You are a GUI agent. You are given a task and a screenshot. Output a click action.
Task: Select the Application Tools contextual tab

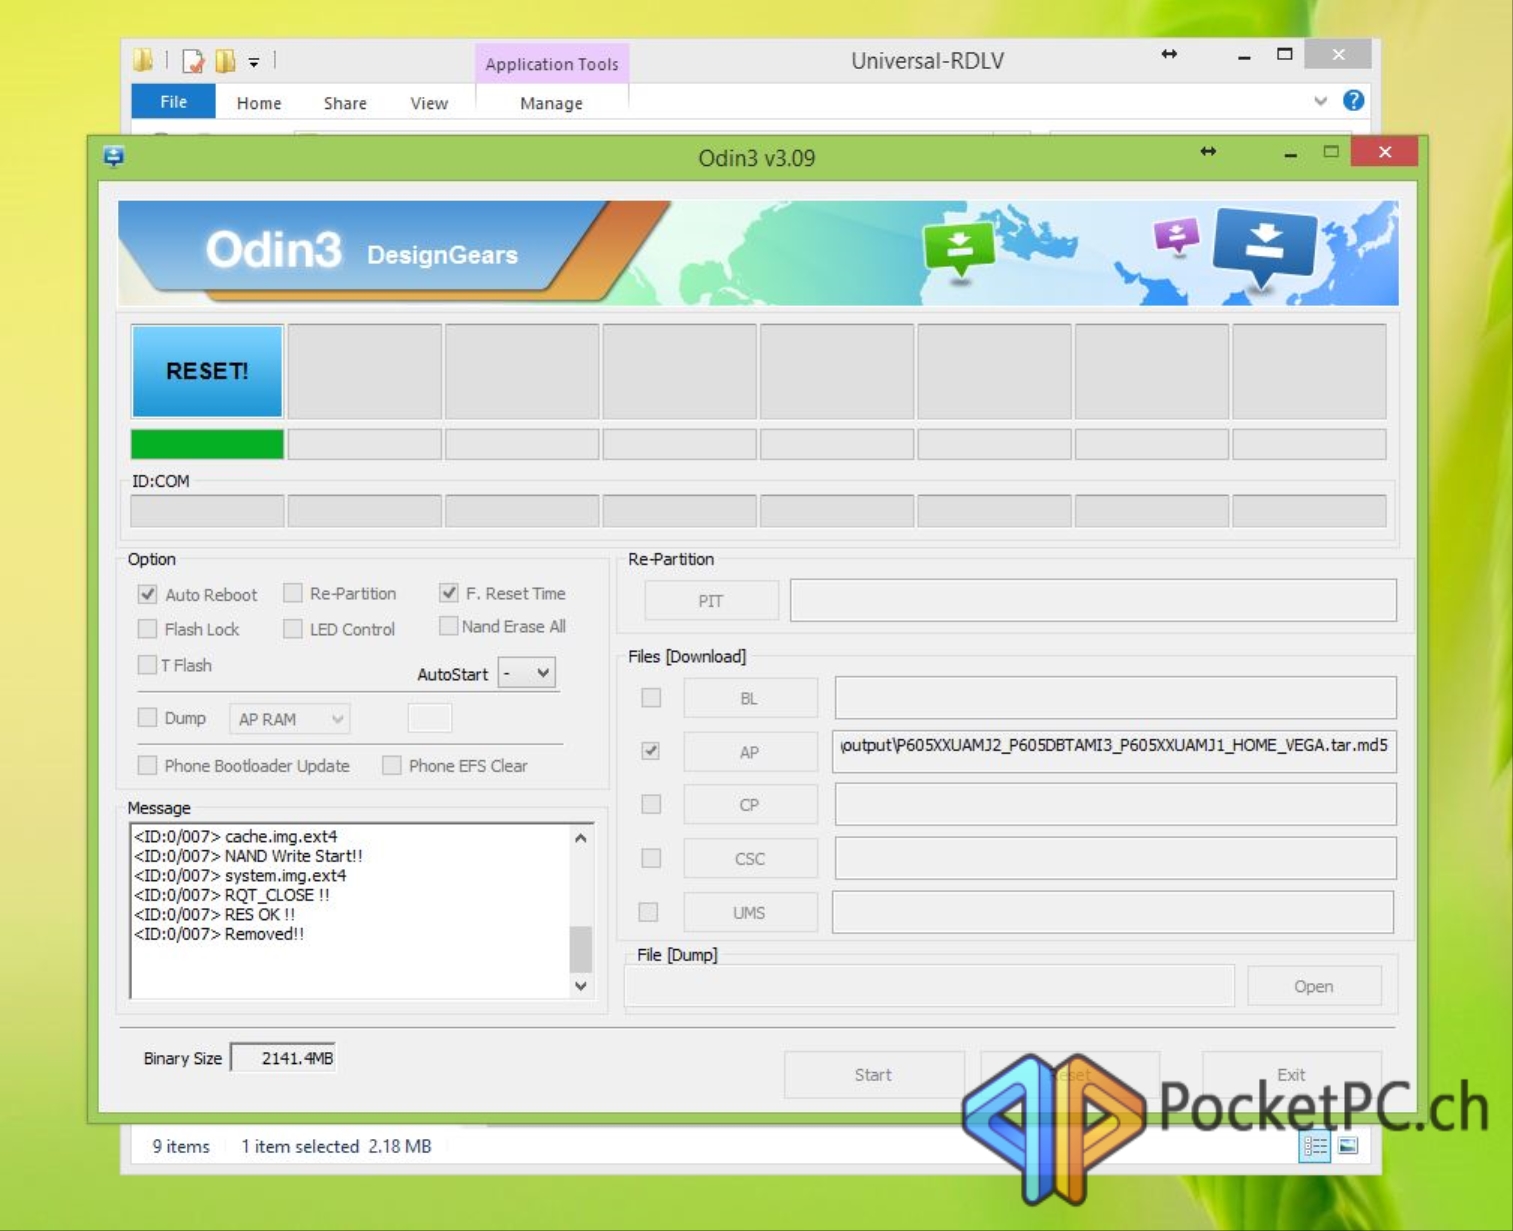click(552, 64)
